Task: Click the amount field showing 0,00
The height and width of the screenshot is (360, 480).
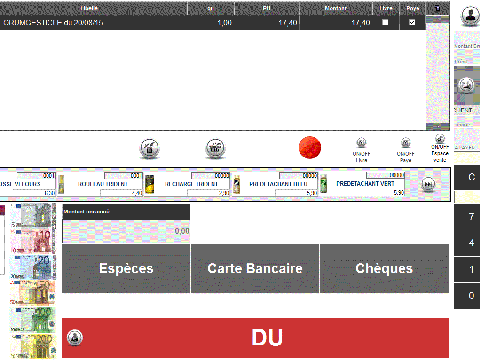Action: (126, 231)
